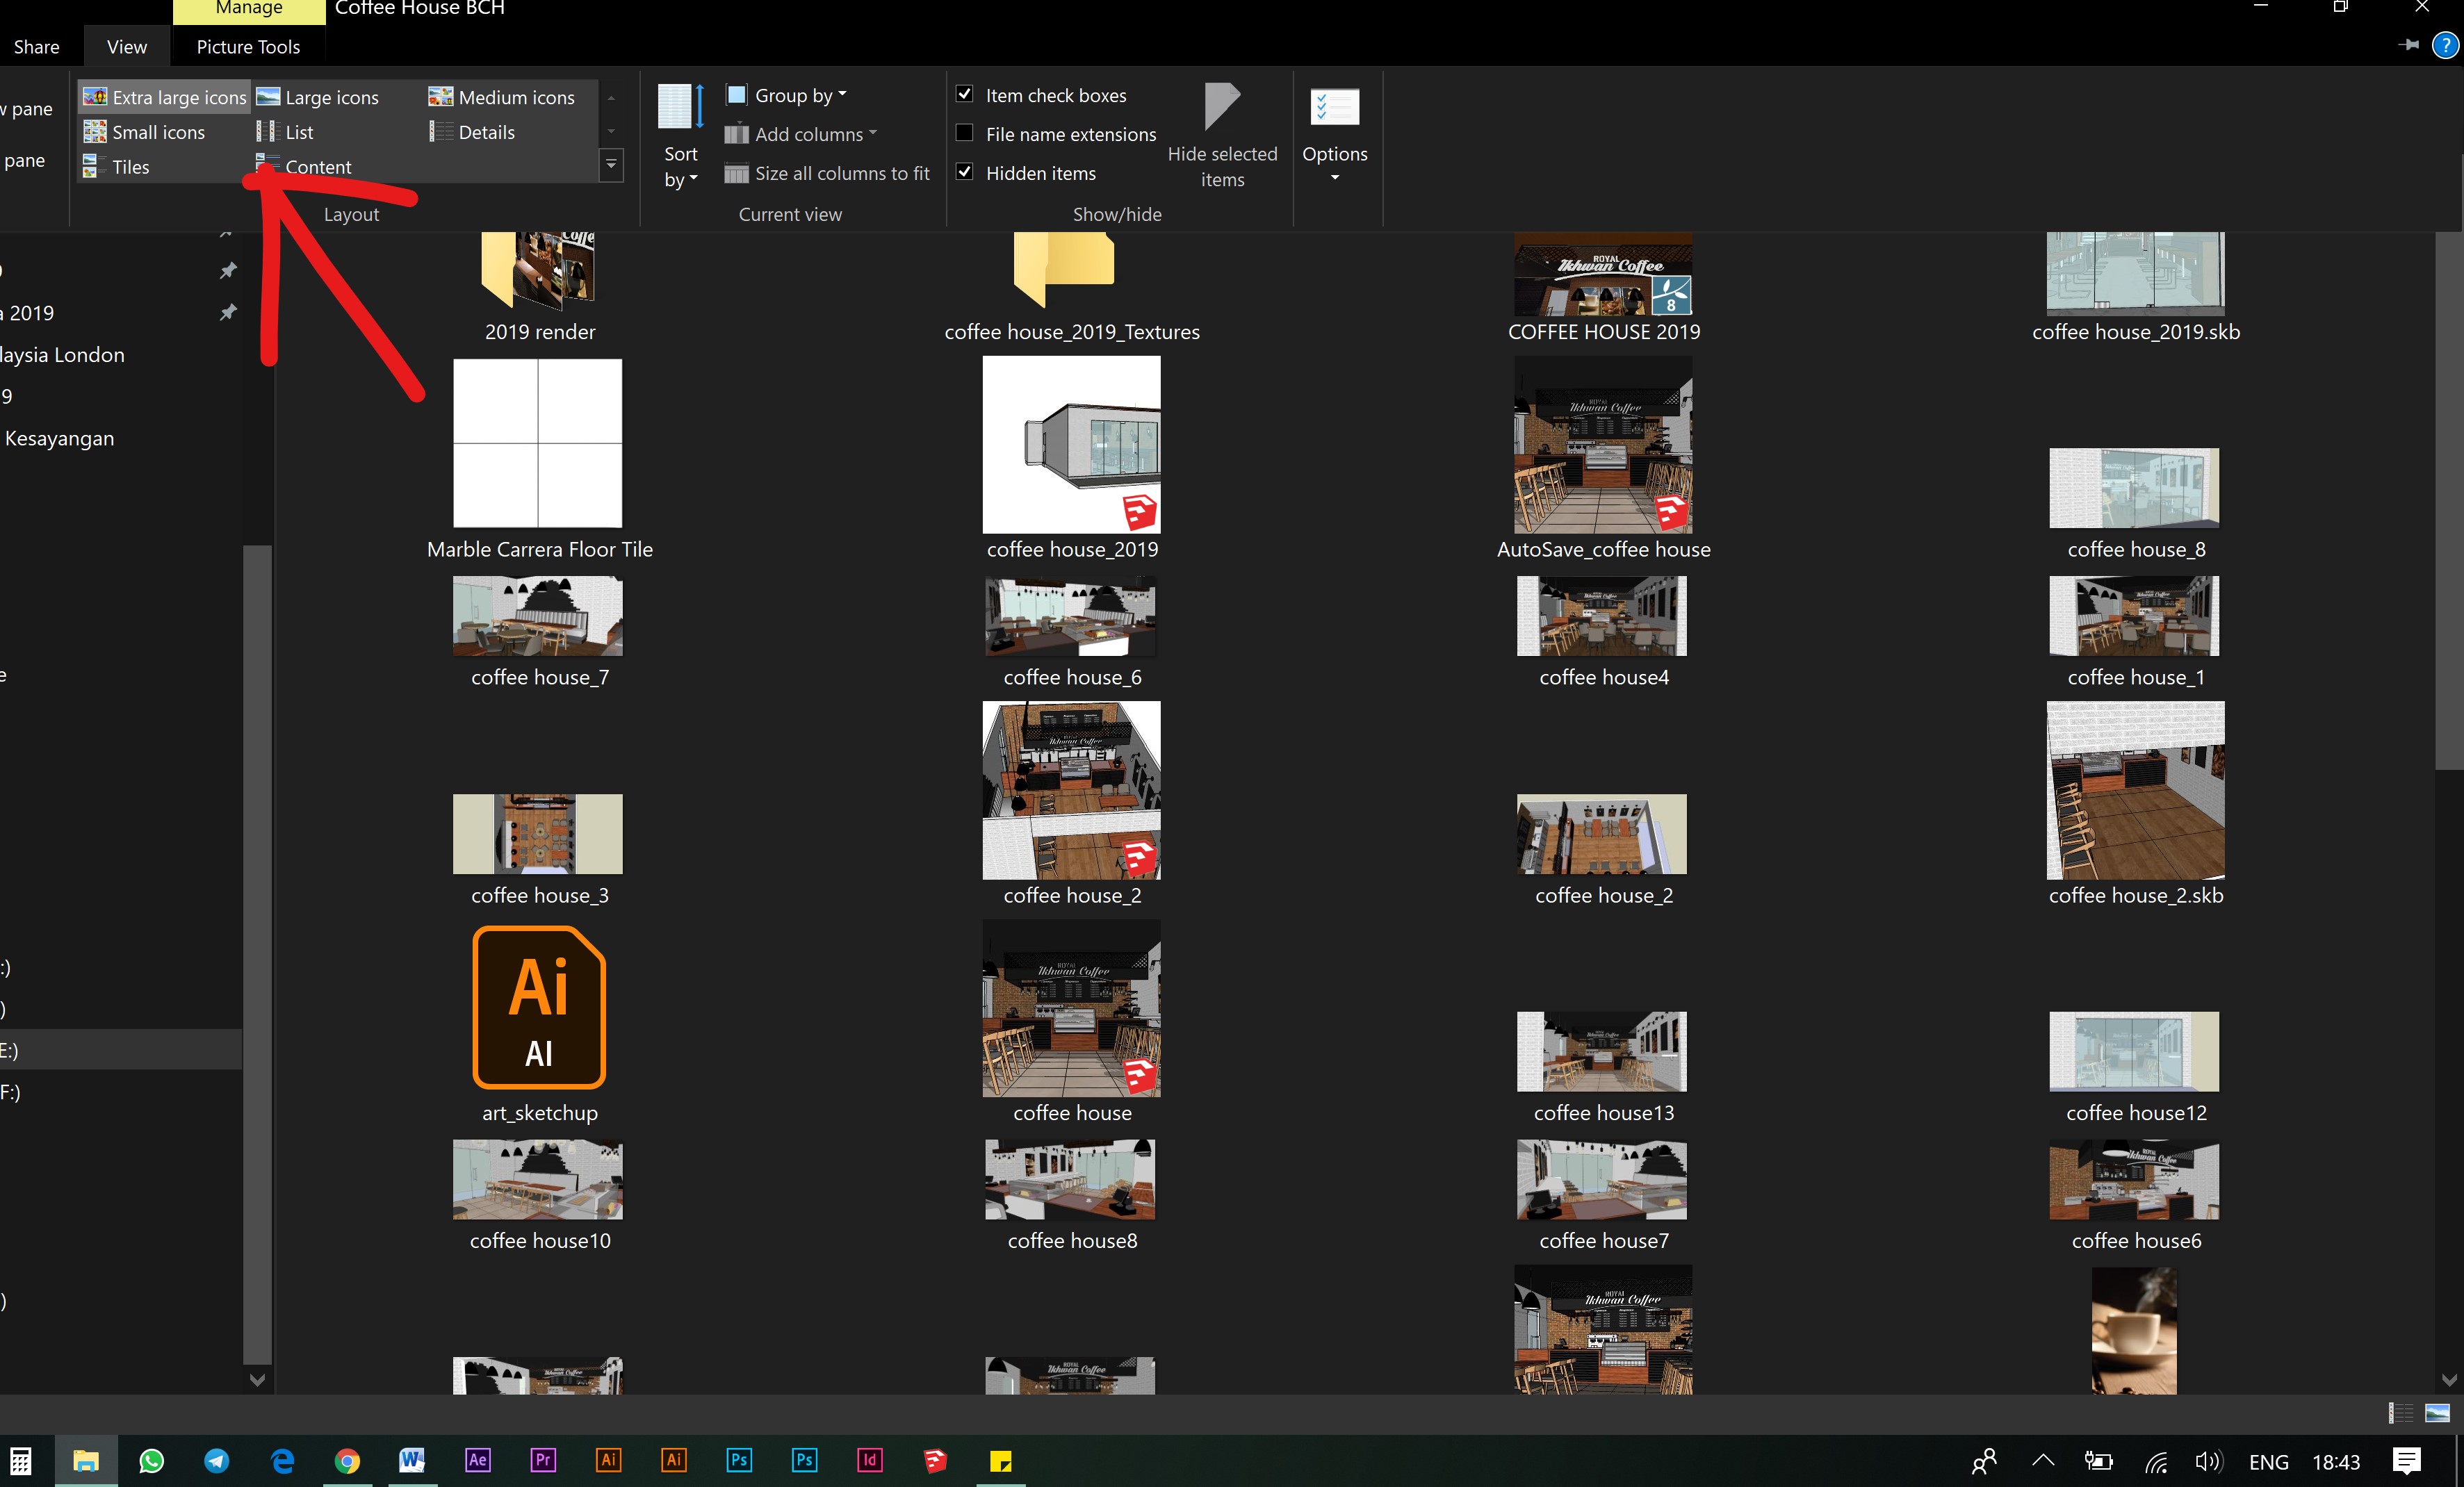This screenshot has width=2464, height=1487.
Task: Uncheck Hidden items checkbox
Action: click(965, 172)
